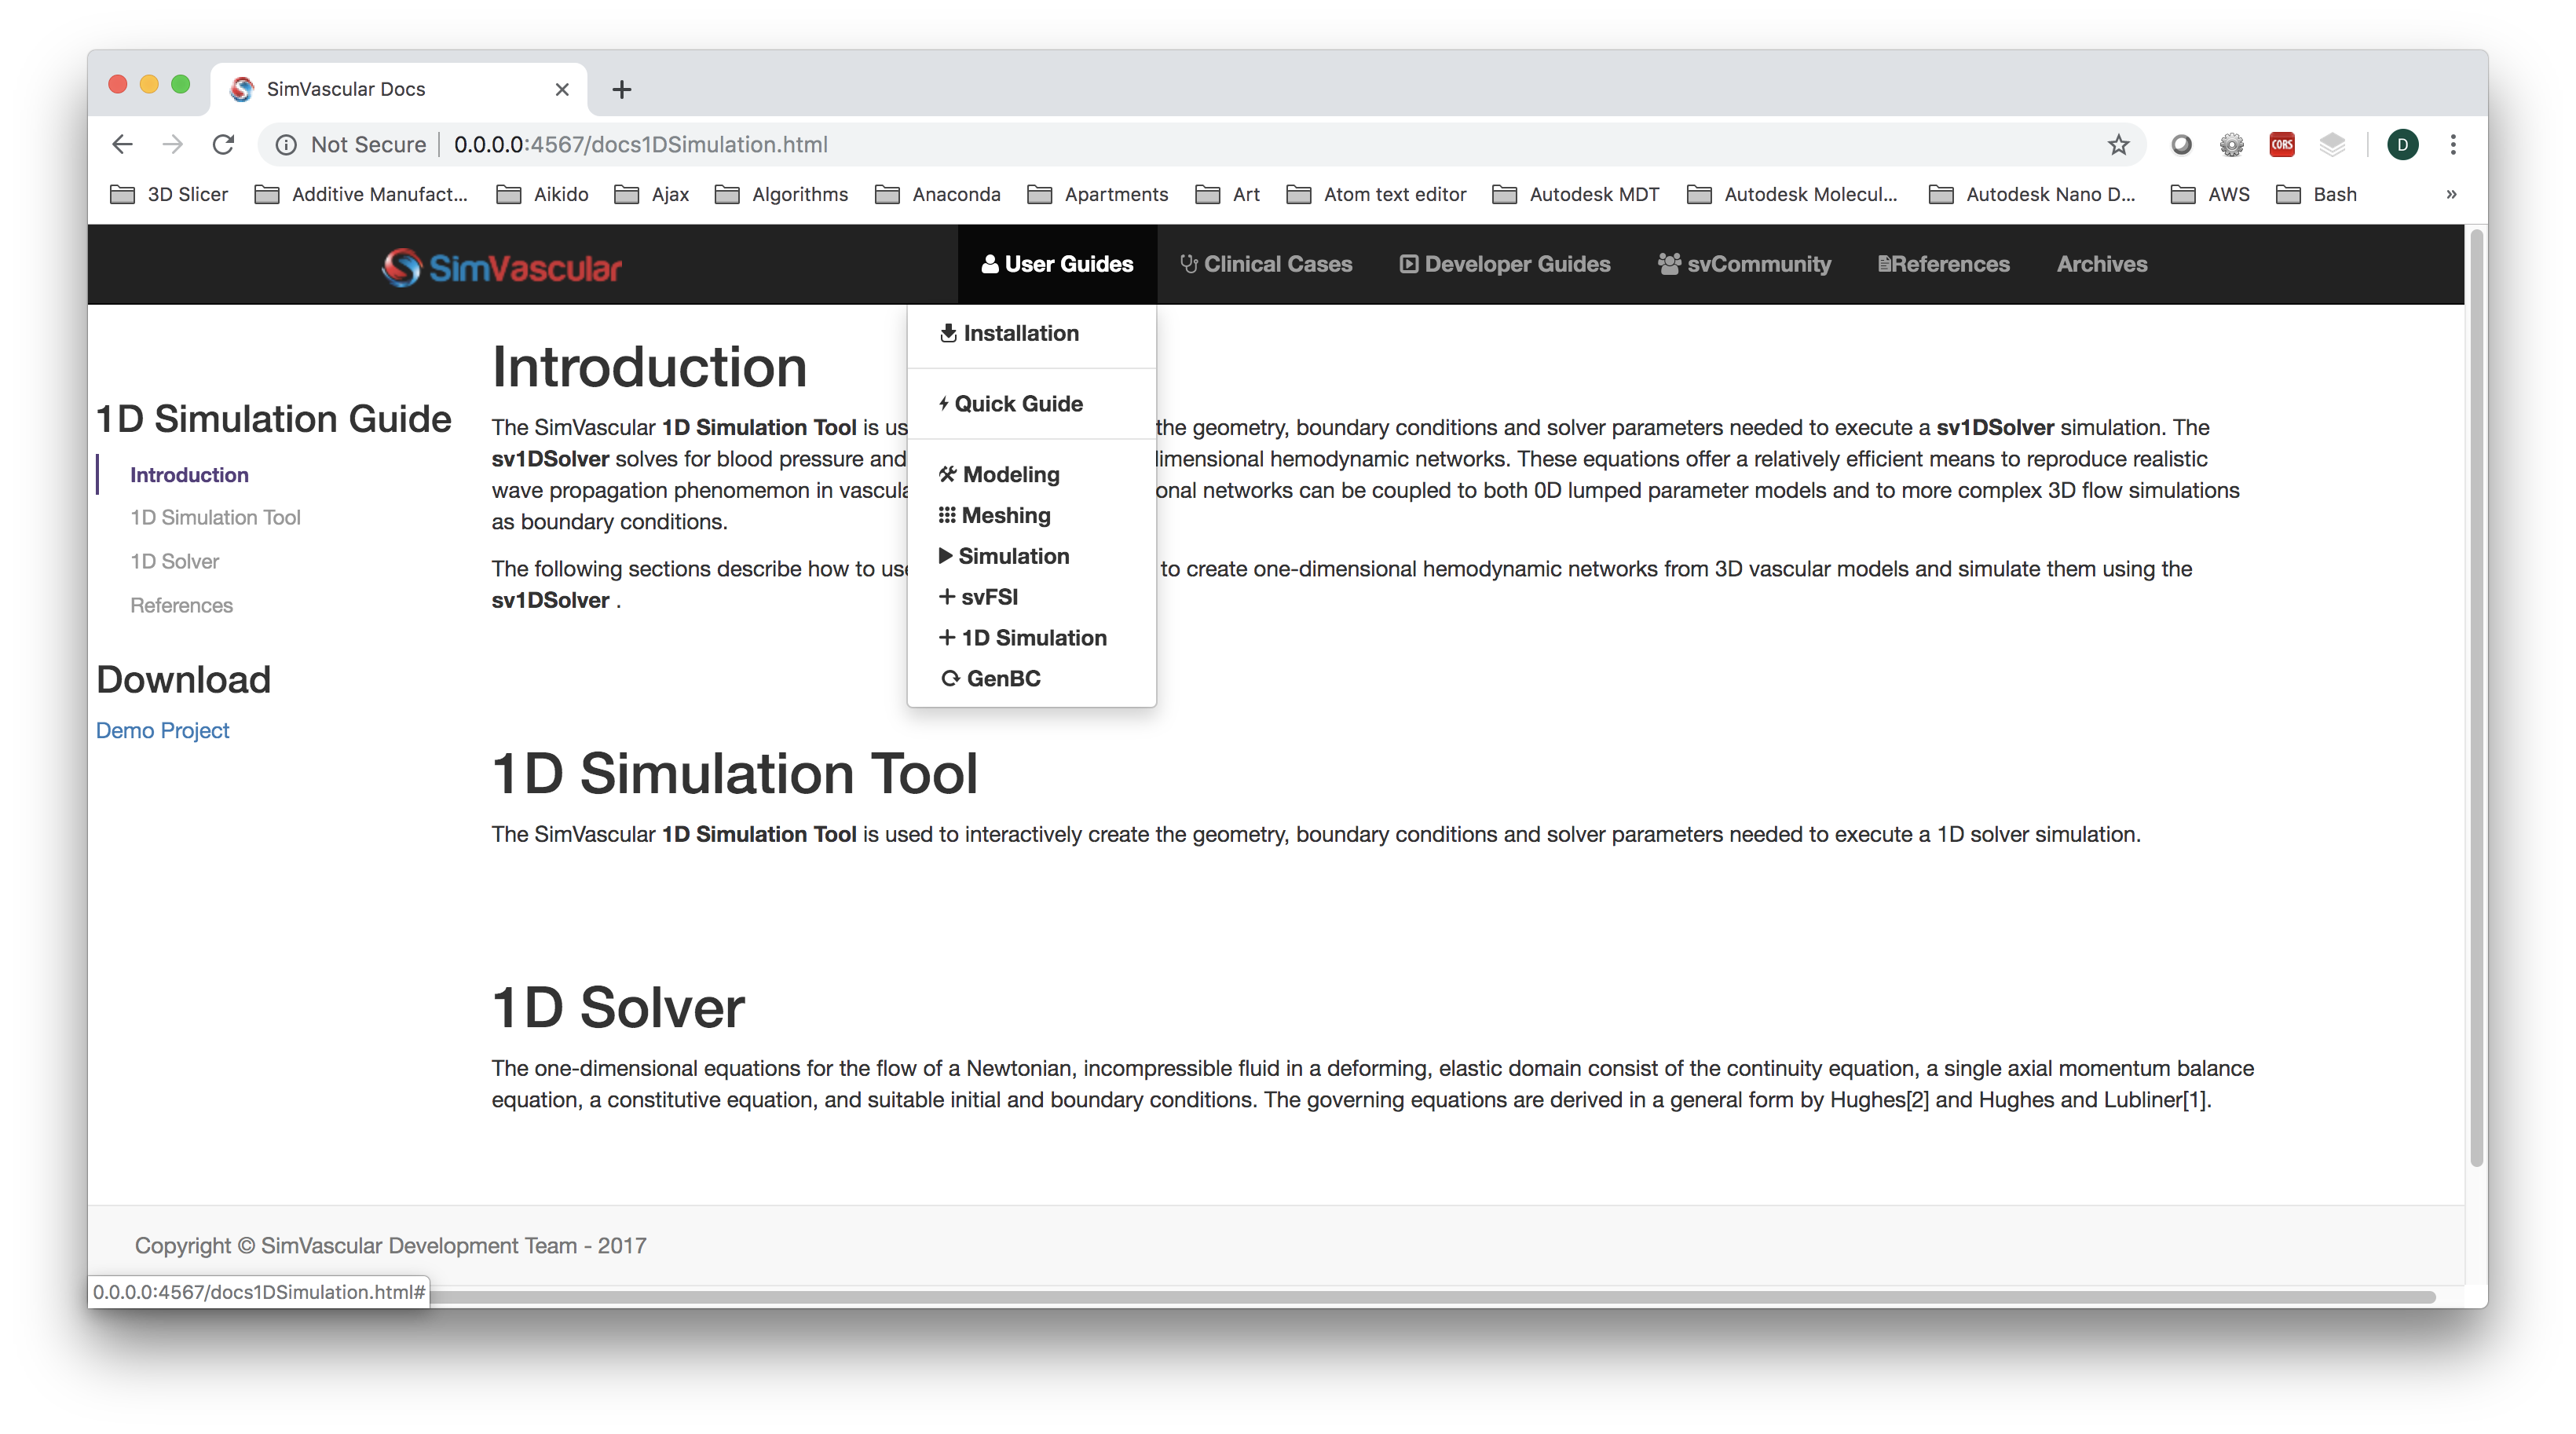
Task: Open the User Guides menu
Action: coord(1057,264)
